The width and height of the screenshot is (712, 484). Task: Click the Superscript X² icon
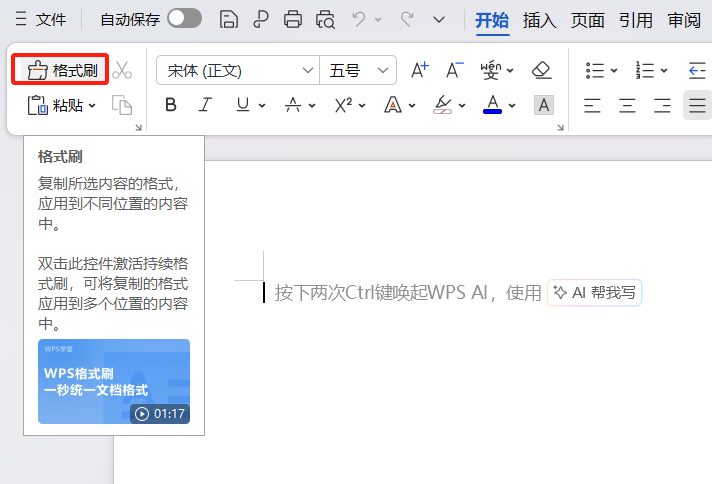click(x=343, y=105)
